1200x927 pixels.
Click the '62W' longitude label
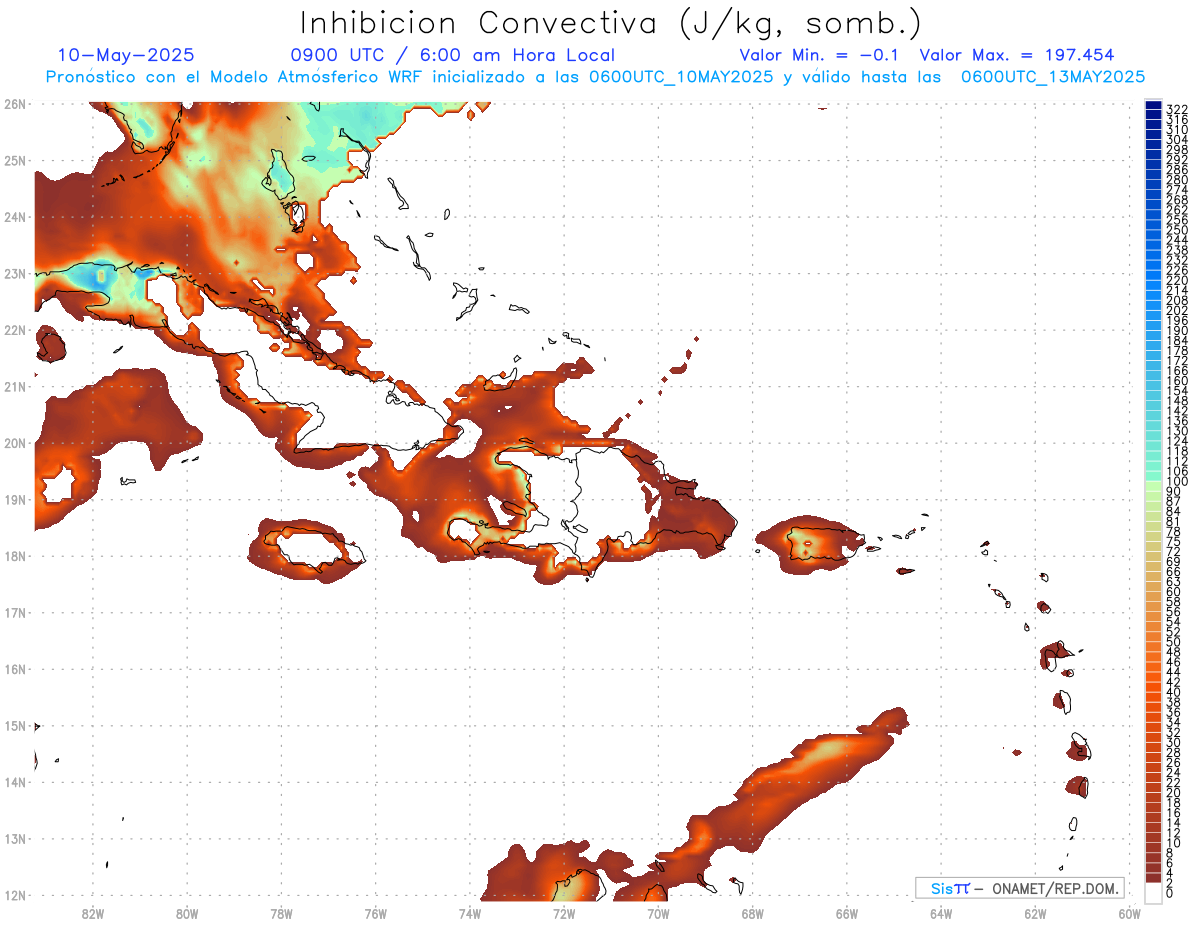(1035, 913)
